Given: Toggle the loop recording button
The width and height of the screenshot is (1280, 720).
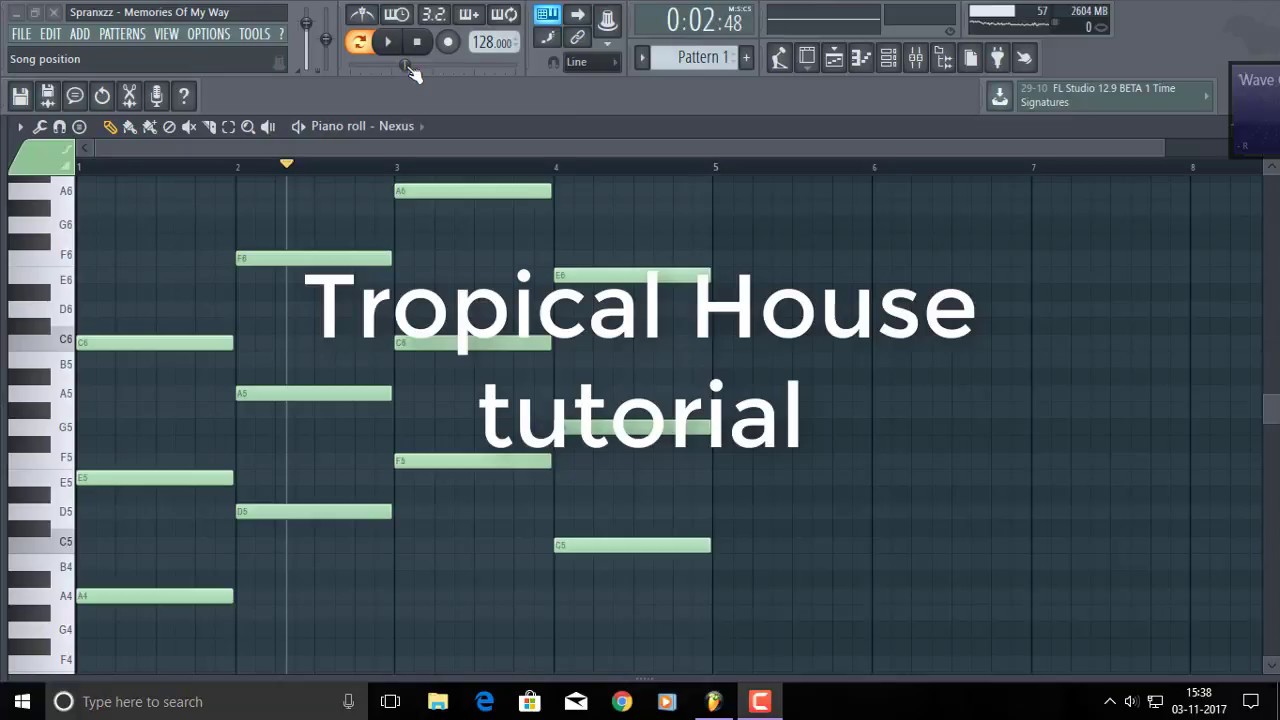Looking at the screenshot, I should (504, 14).
